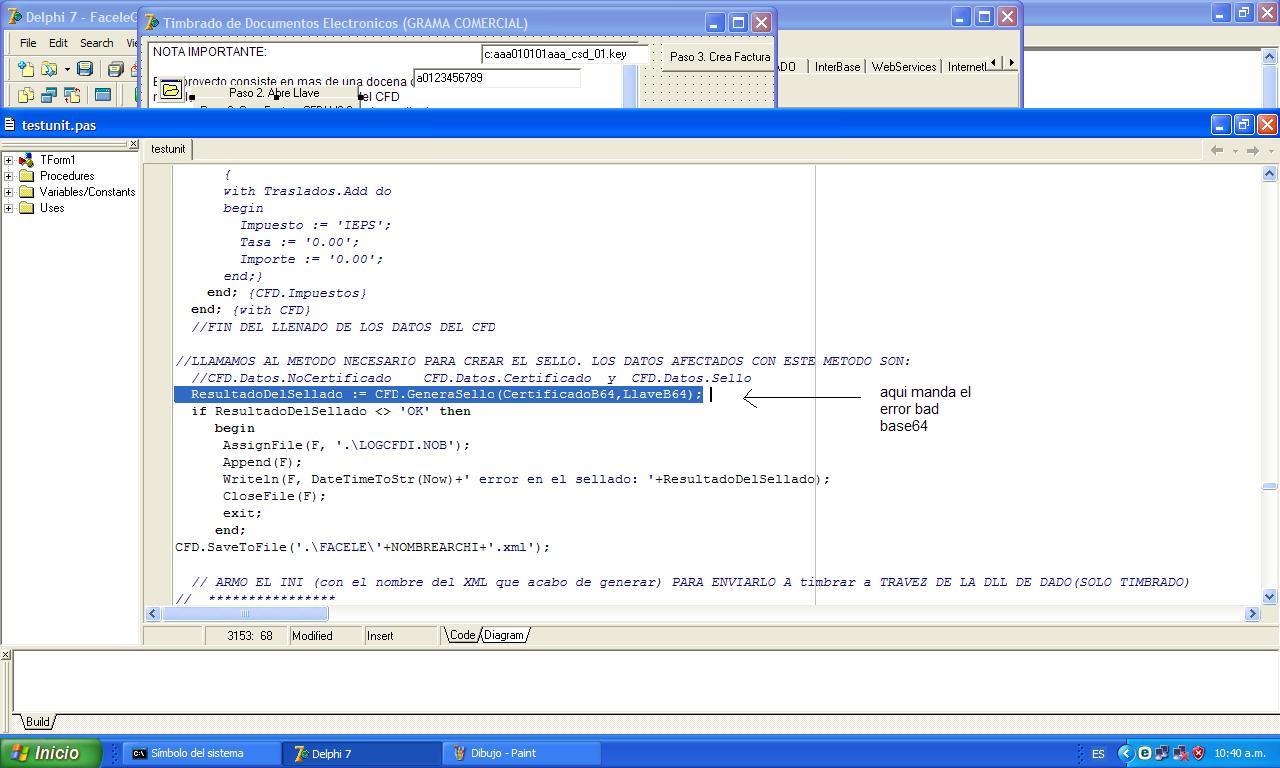Click the Paso 3. Crea Factura button

point(719,57)
